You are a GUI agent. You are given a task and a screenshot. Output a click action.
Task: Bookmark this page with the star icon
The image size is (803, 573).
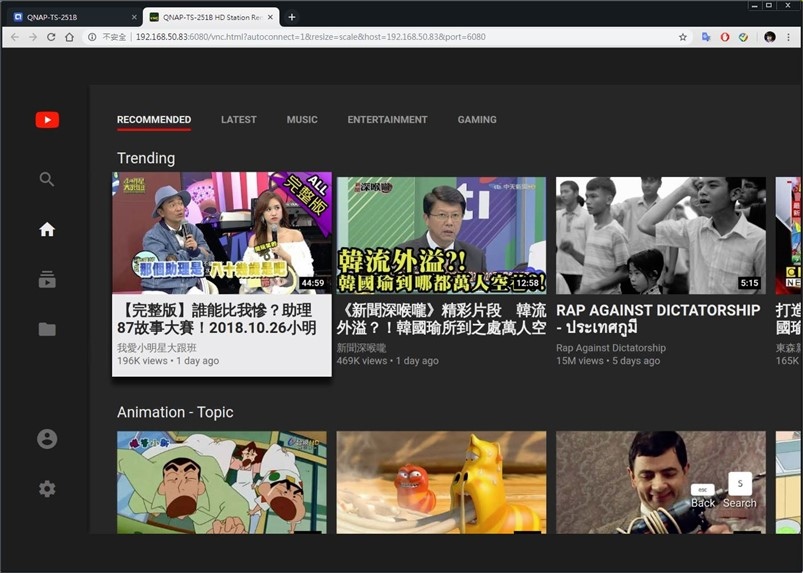click(x=683, y=37)
